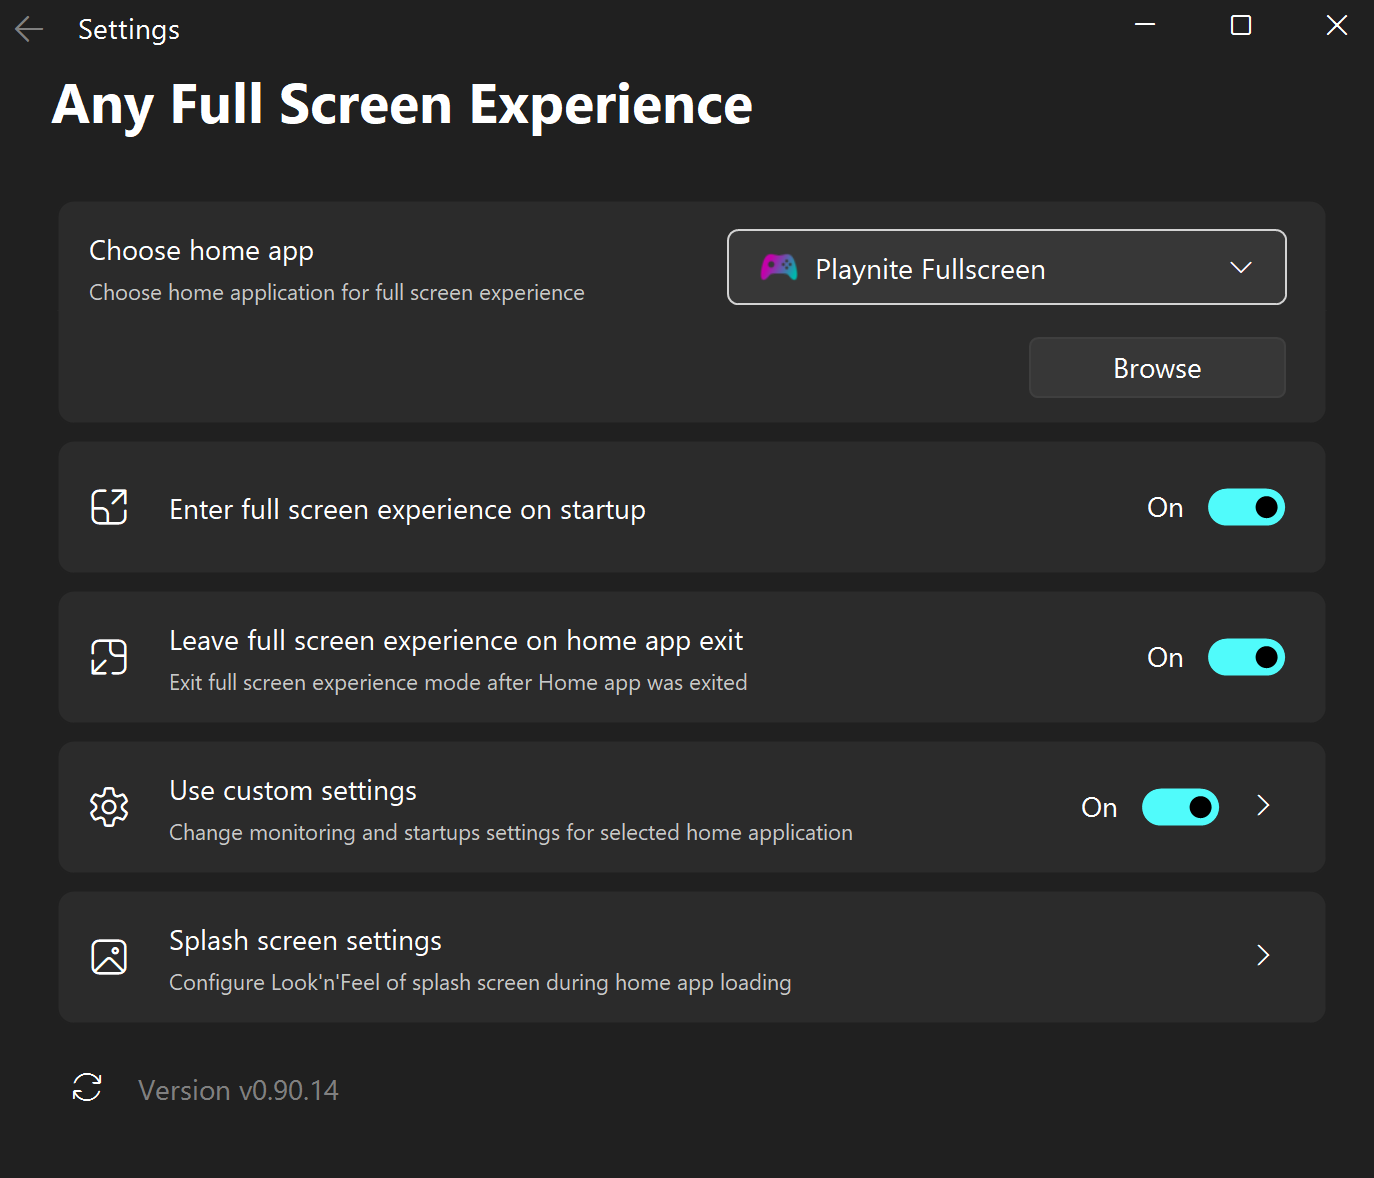The width and height of the screenshot is (1374, 1178).
Task: Click the startup full screen enter icon
Action: (109, 507)
